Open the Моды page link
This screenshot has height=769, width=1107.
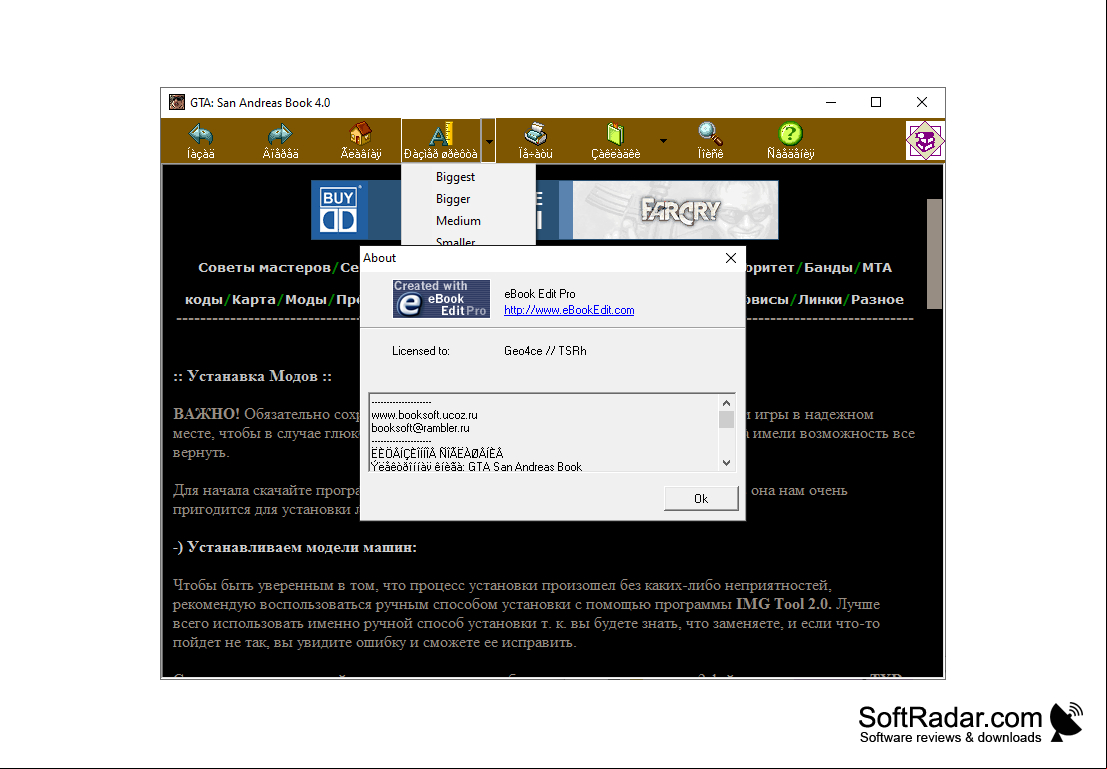[x=306, y=299]
